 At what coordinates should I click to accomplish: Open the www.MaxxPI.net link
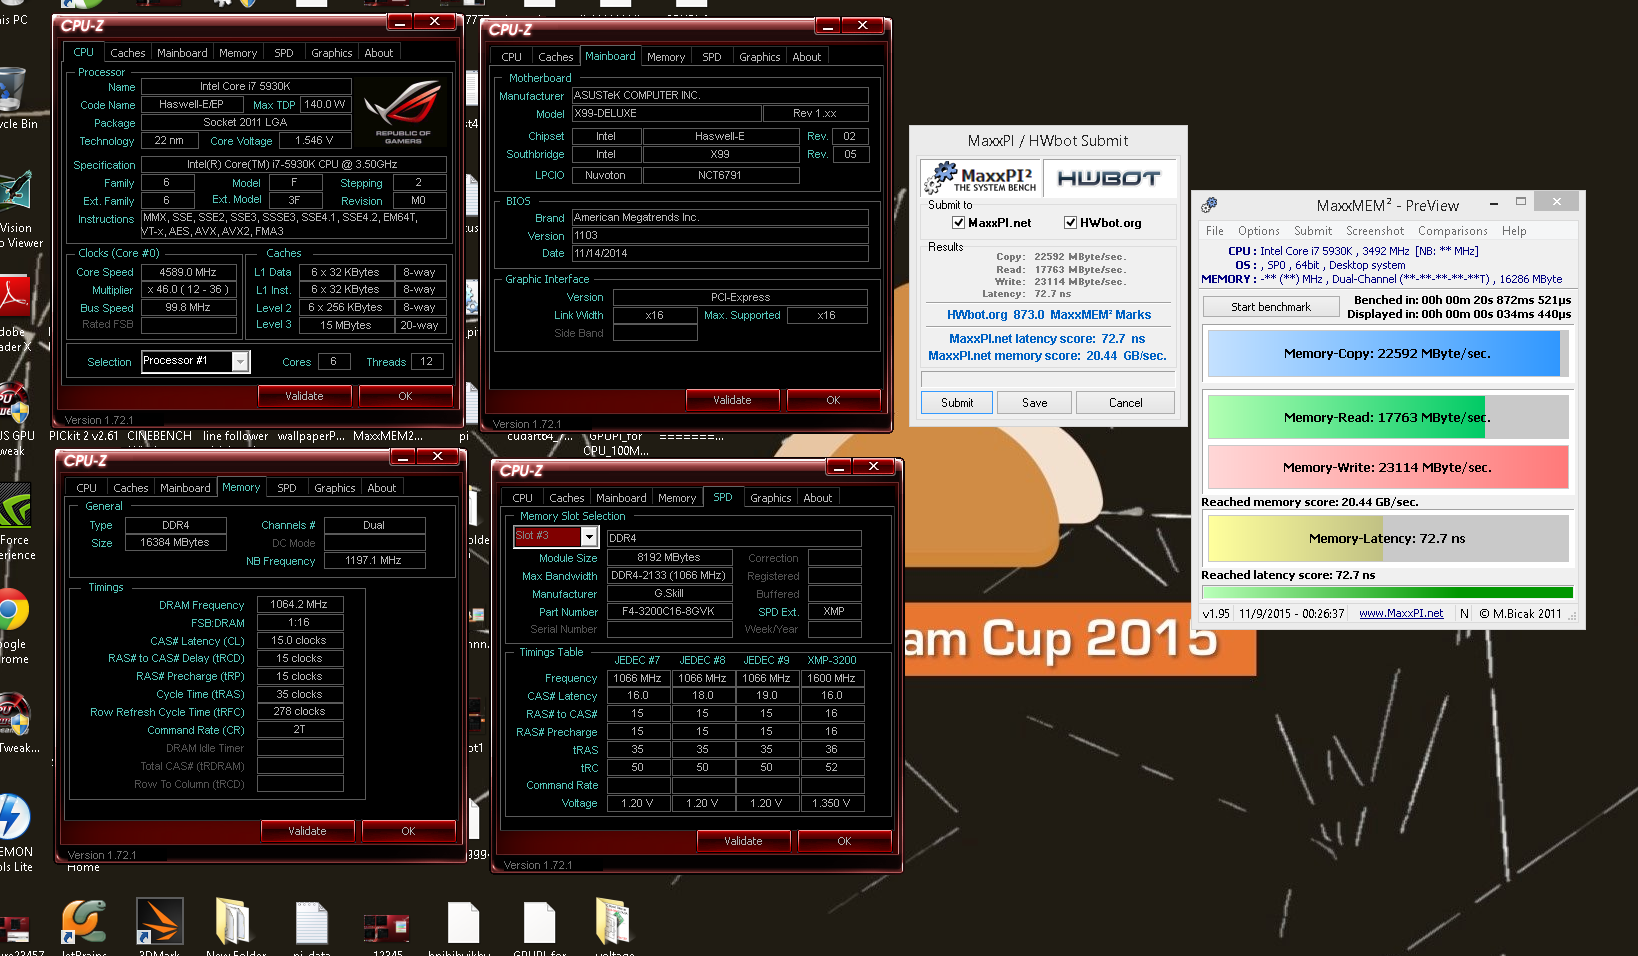coord(1401,614)
